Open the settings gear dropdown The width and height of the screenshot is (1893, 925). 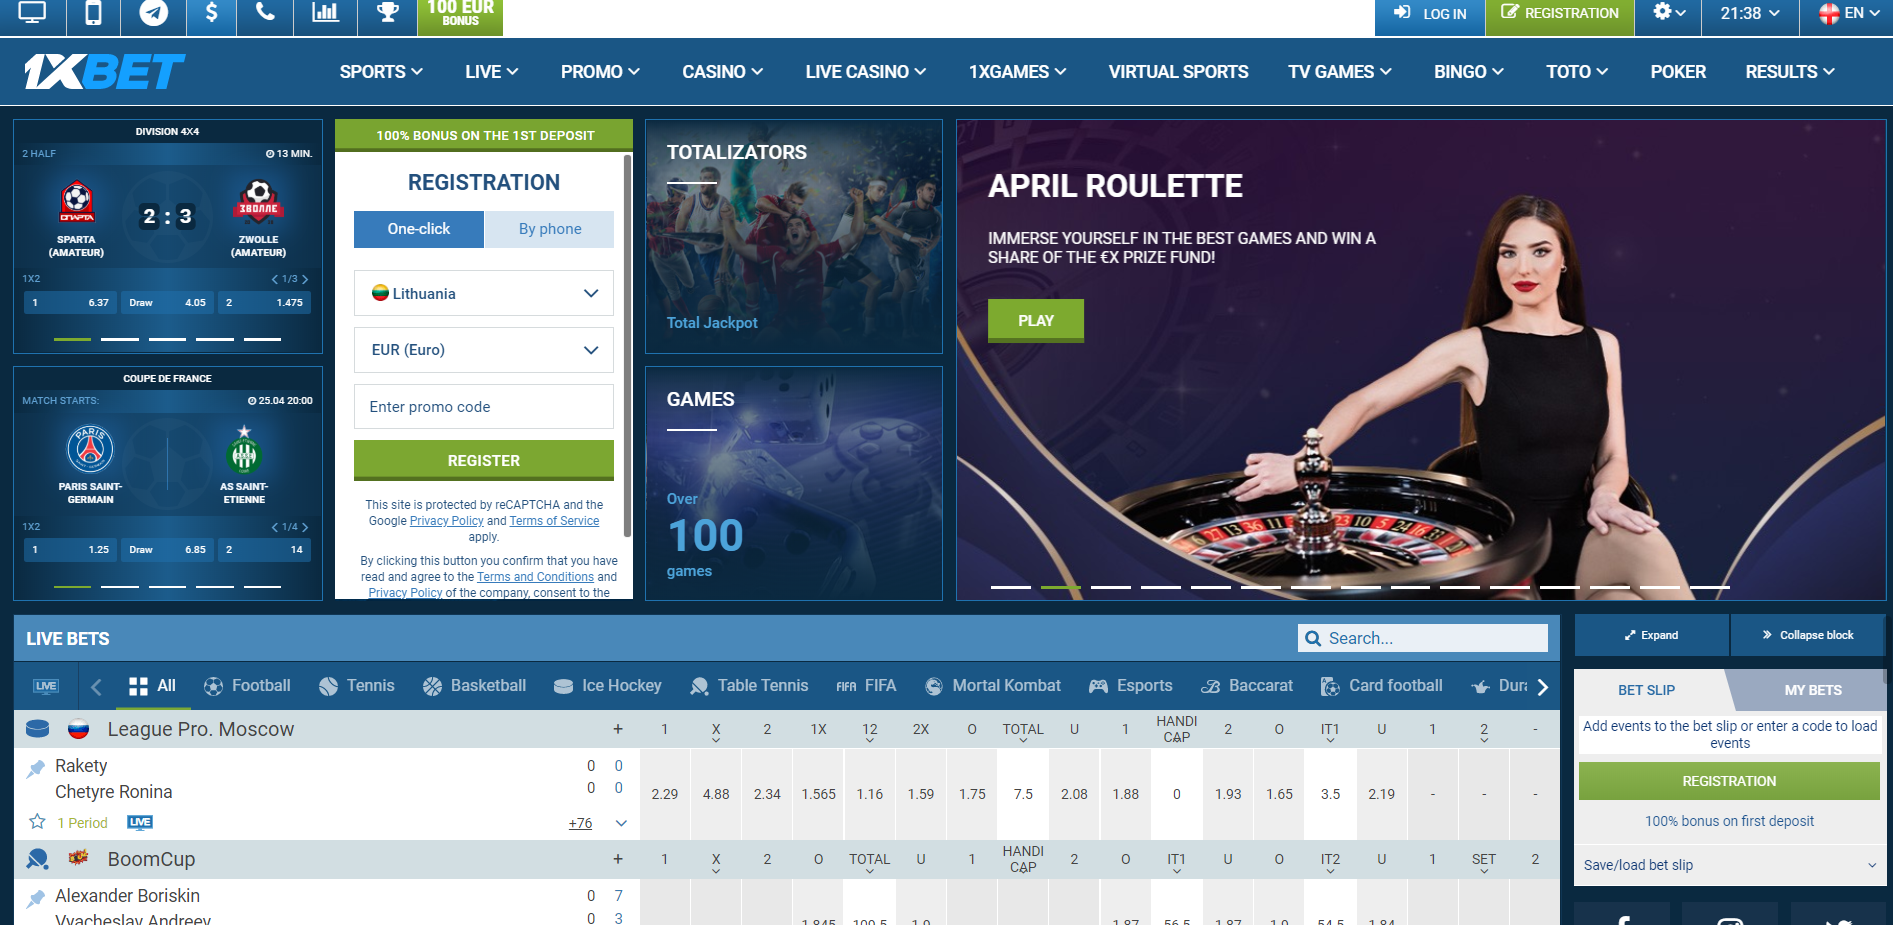click(x=1669, y=13)
